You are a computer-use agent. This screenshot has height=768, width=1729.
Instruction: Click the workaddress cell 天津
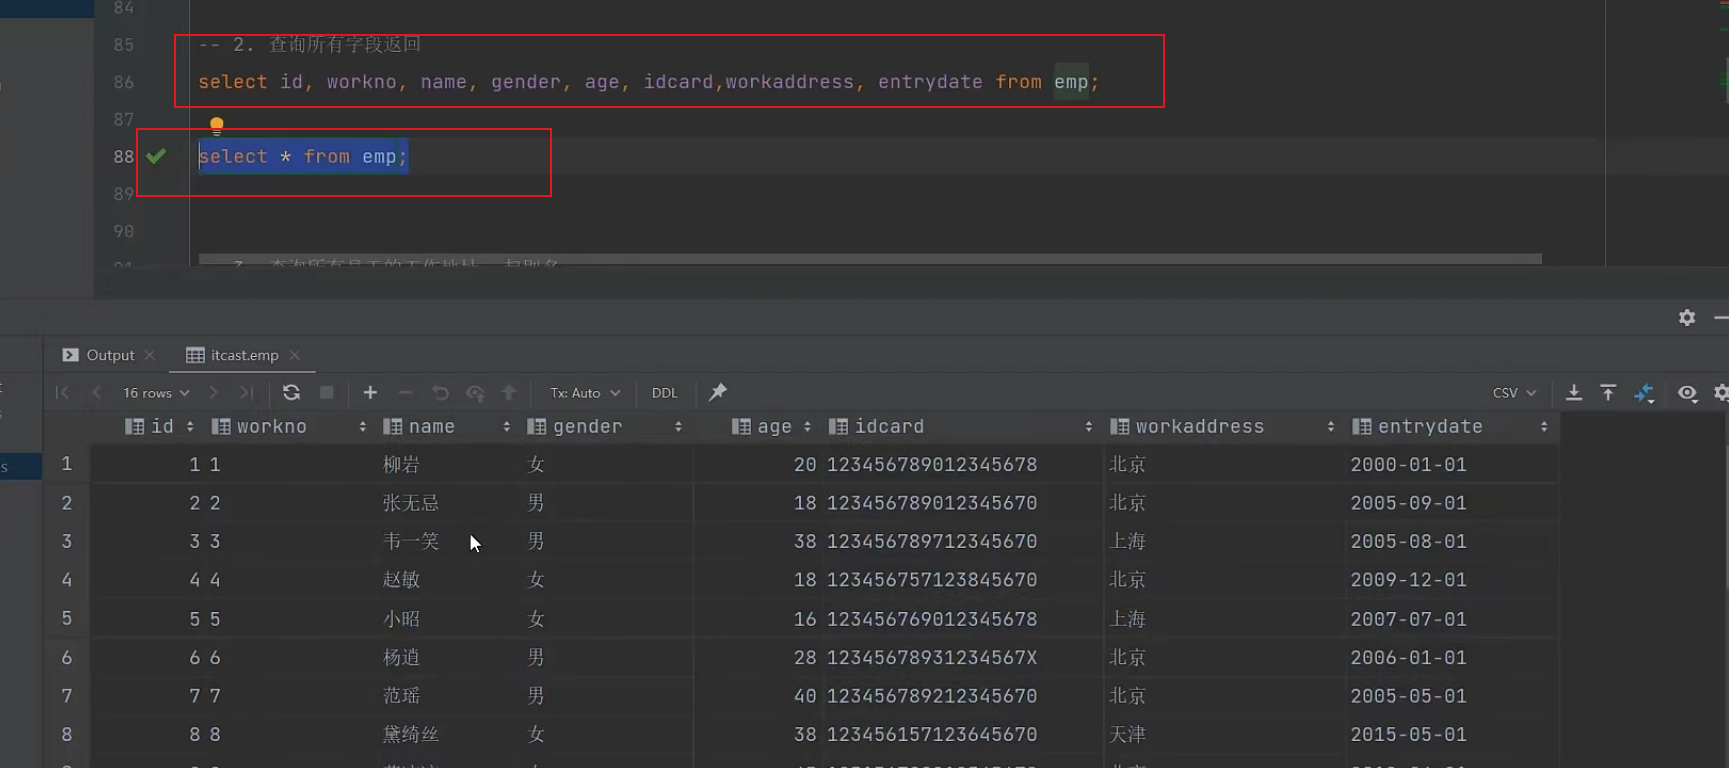[x=1127, y=735]
